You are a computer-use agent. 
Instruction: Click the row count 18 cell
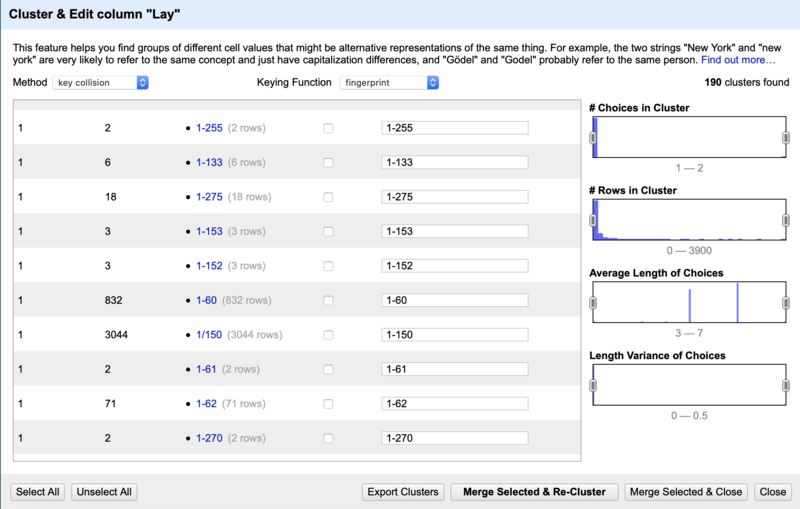[110, 197]
